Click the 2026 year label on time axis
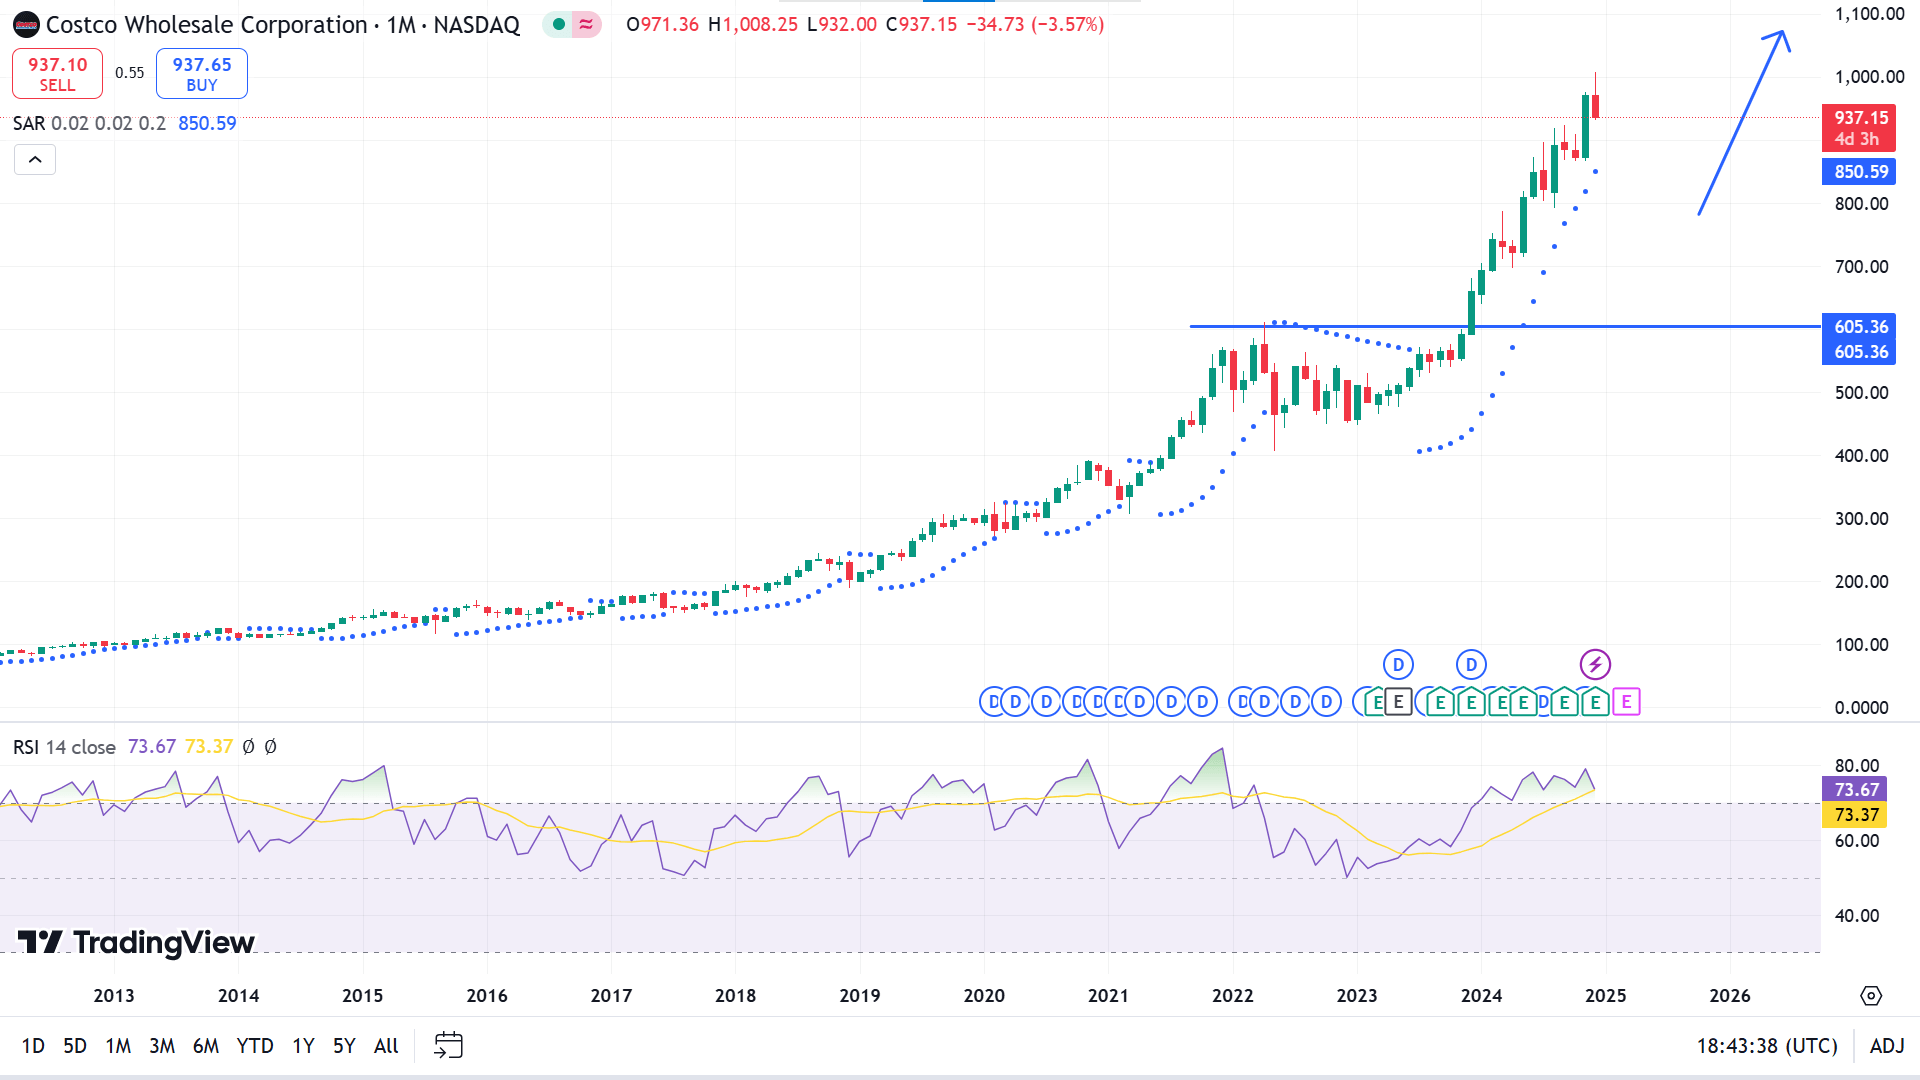The image size is (1920, 1080). (x=1730, y=996)
